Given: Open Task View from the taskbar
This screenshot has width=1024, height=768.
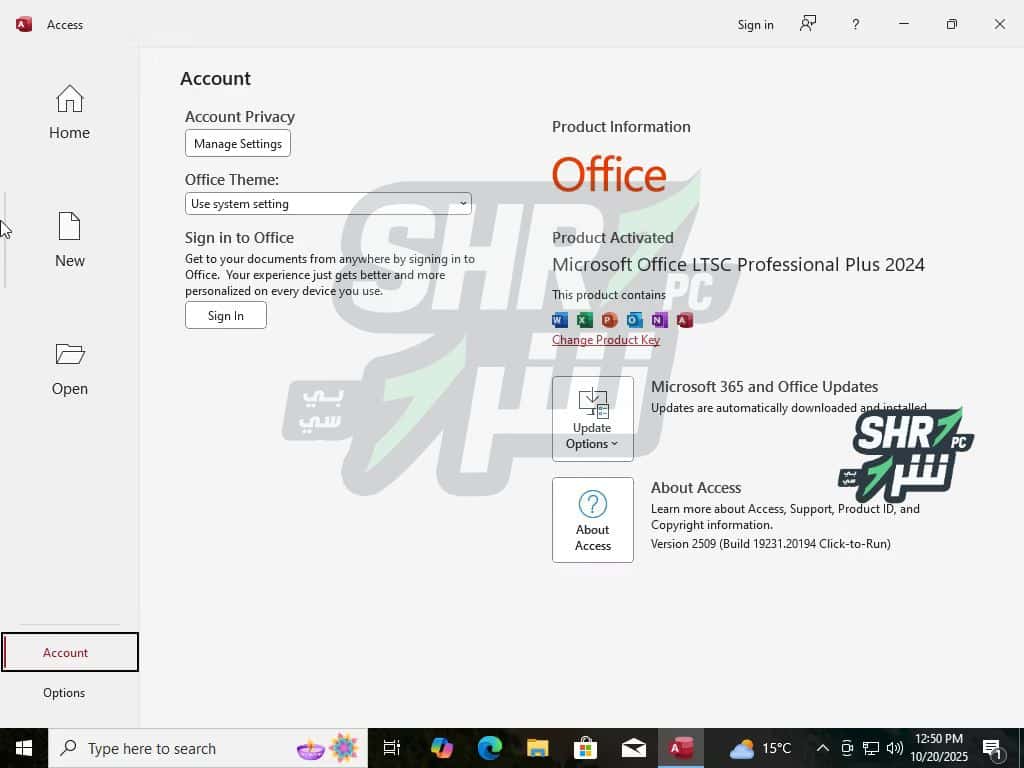Looking at the screenshot, I should (392, 748).
